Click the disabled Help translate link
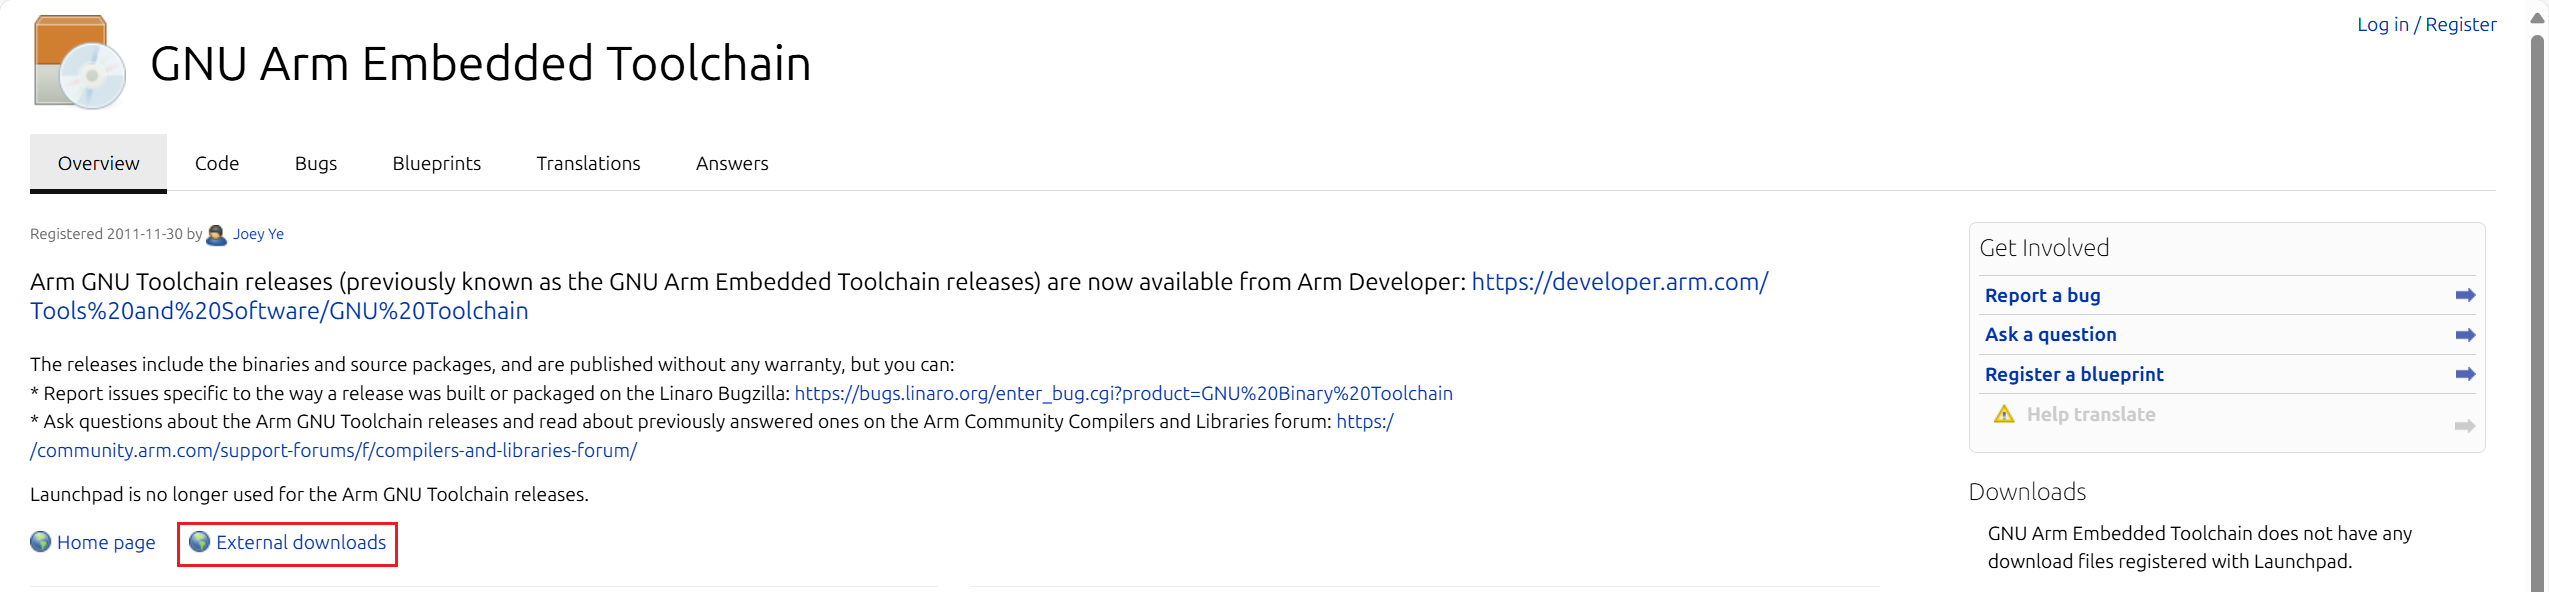 point(2091,414)
